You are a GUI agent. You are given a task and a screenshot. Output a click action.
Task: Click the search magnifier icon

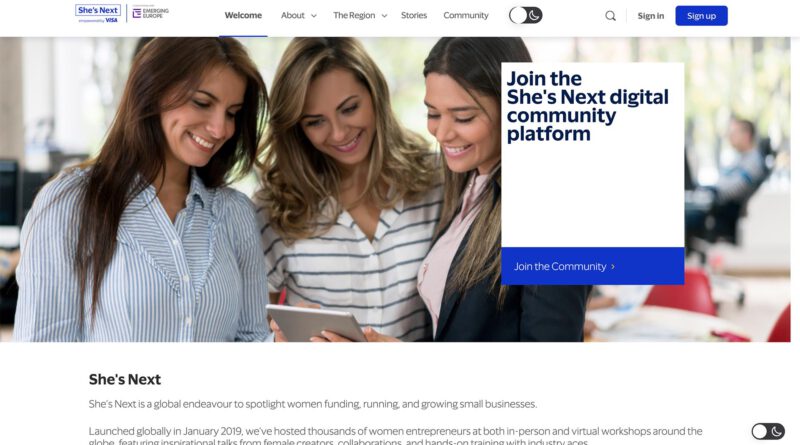pos(610,16)
